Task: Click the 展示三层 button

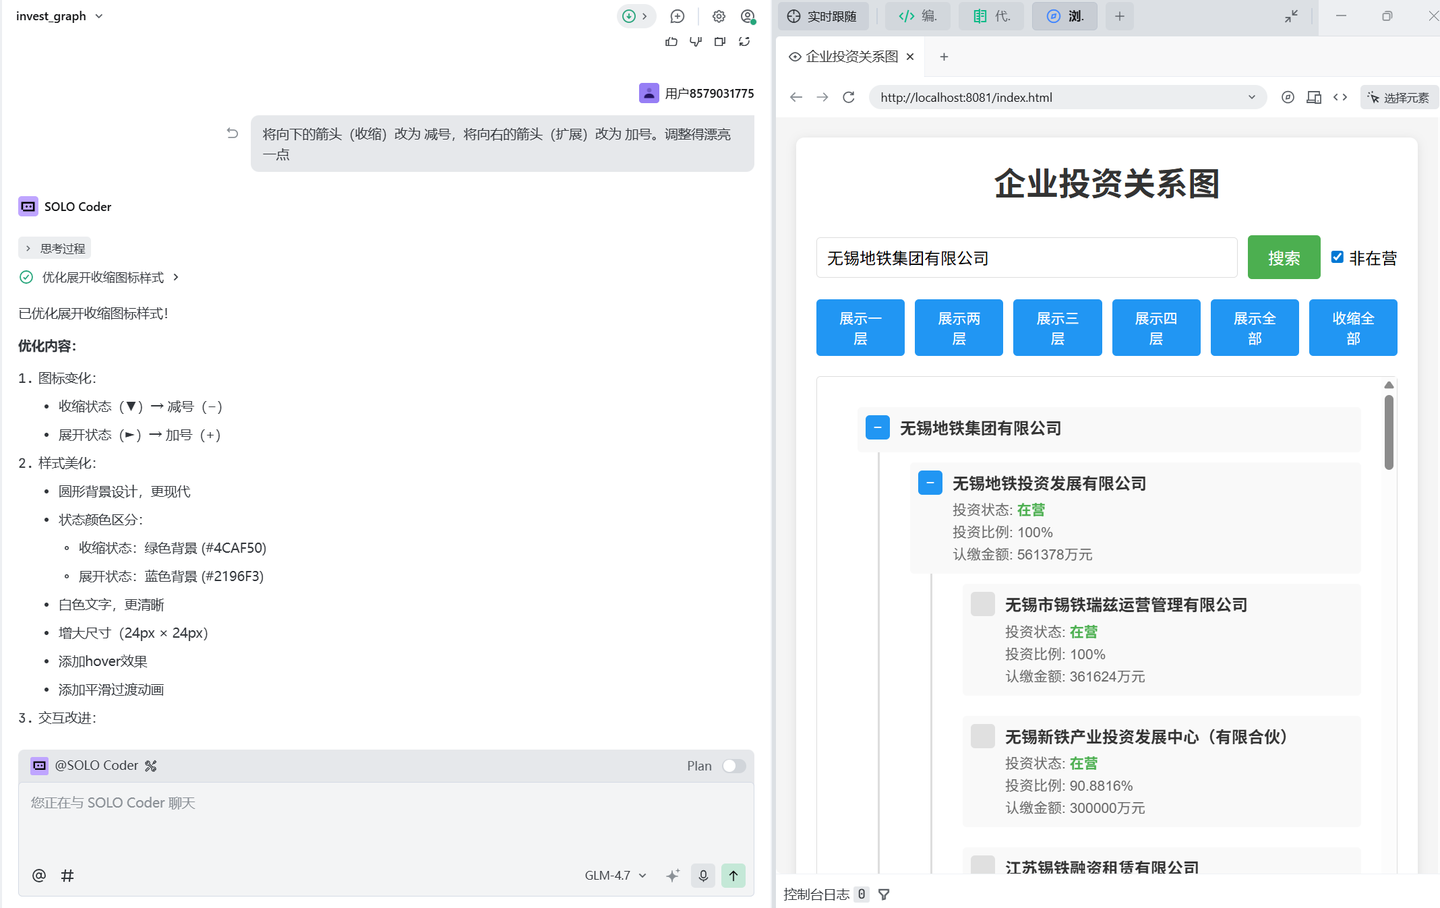Action: point(1057,328)
